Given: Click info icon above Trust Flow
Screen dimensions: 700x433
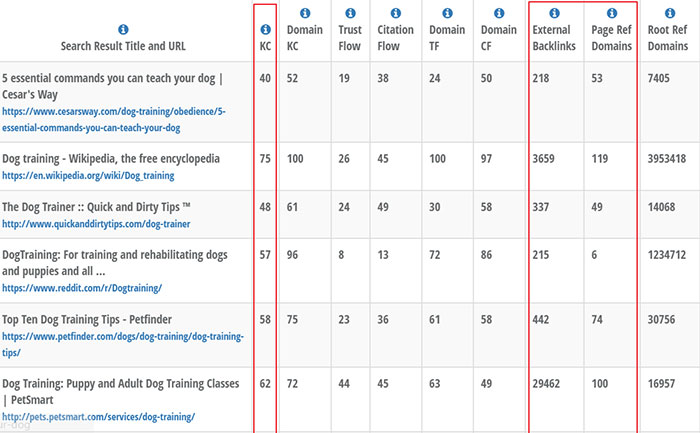Looking at the screenshot, I should coord(350,13).
